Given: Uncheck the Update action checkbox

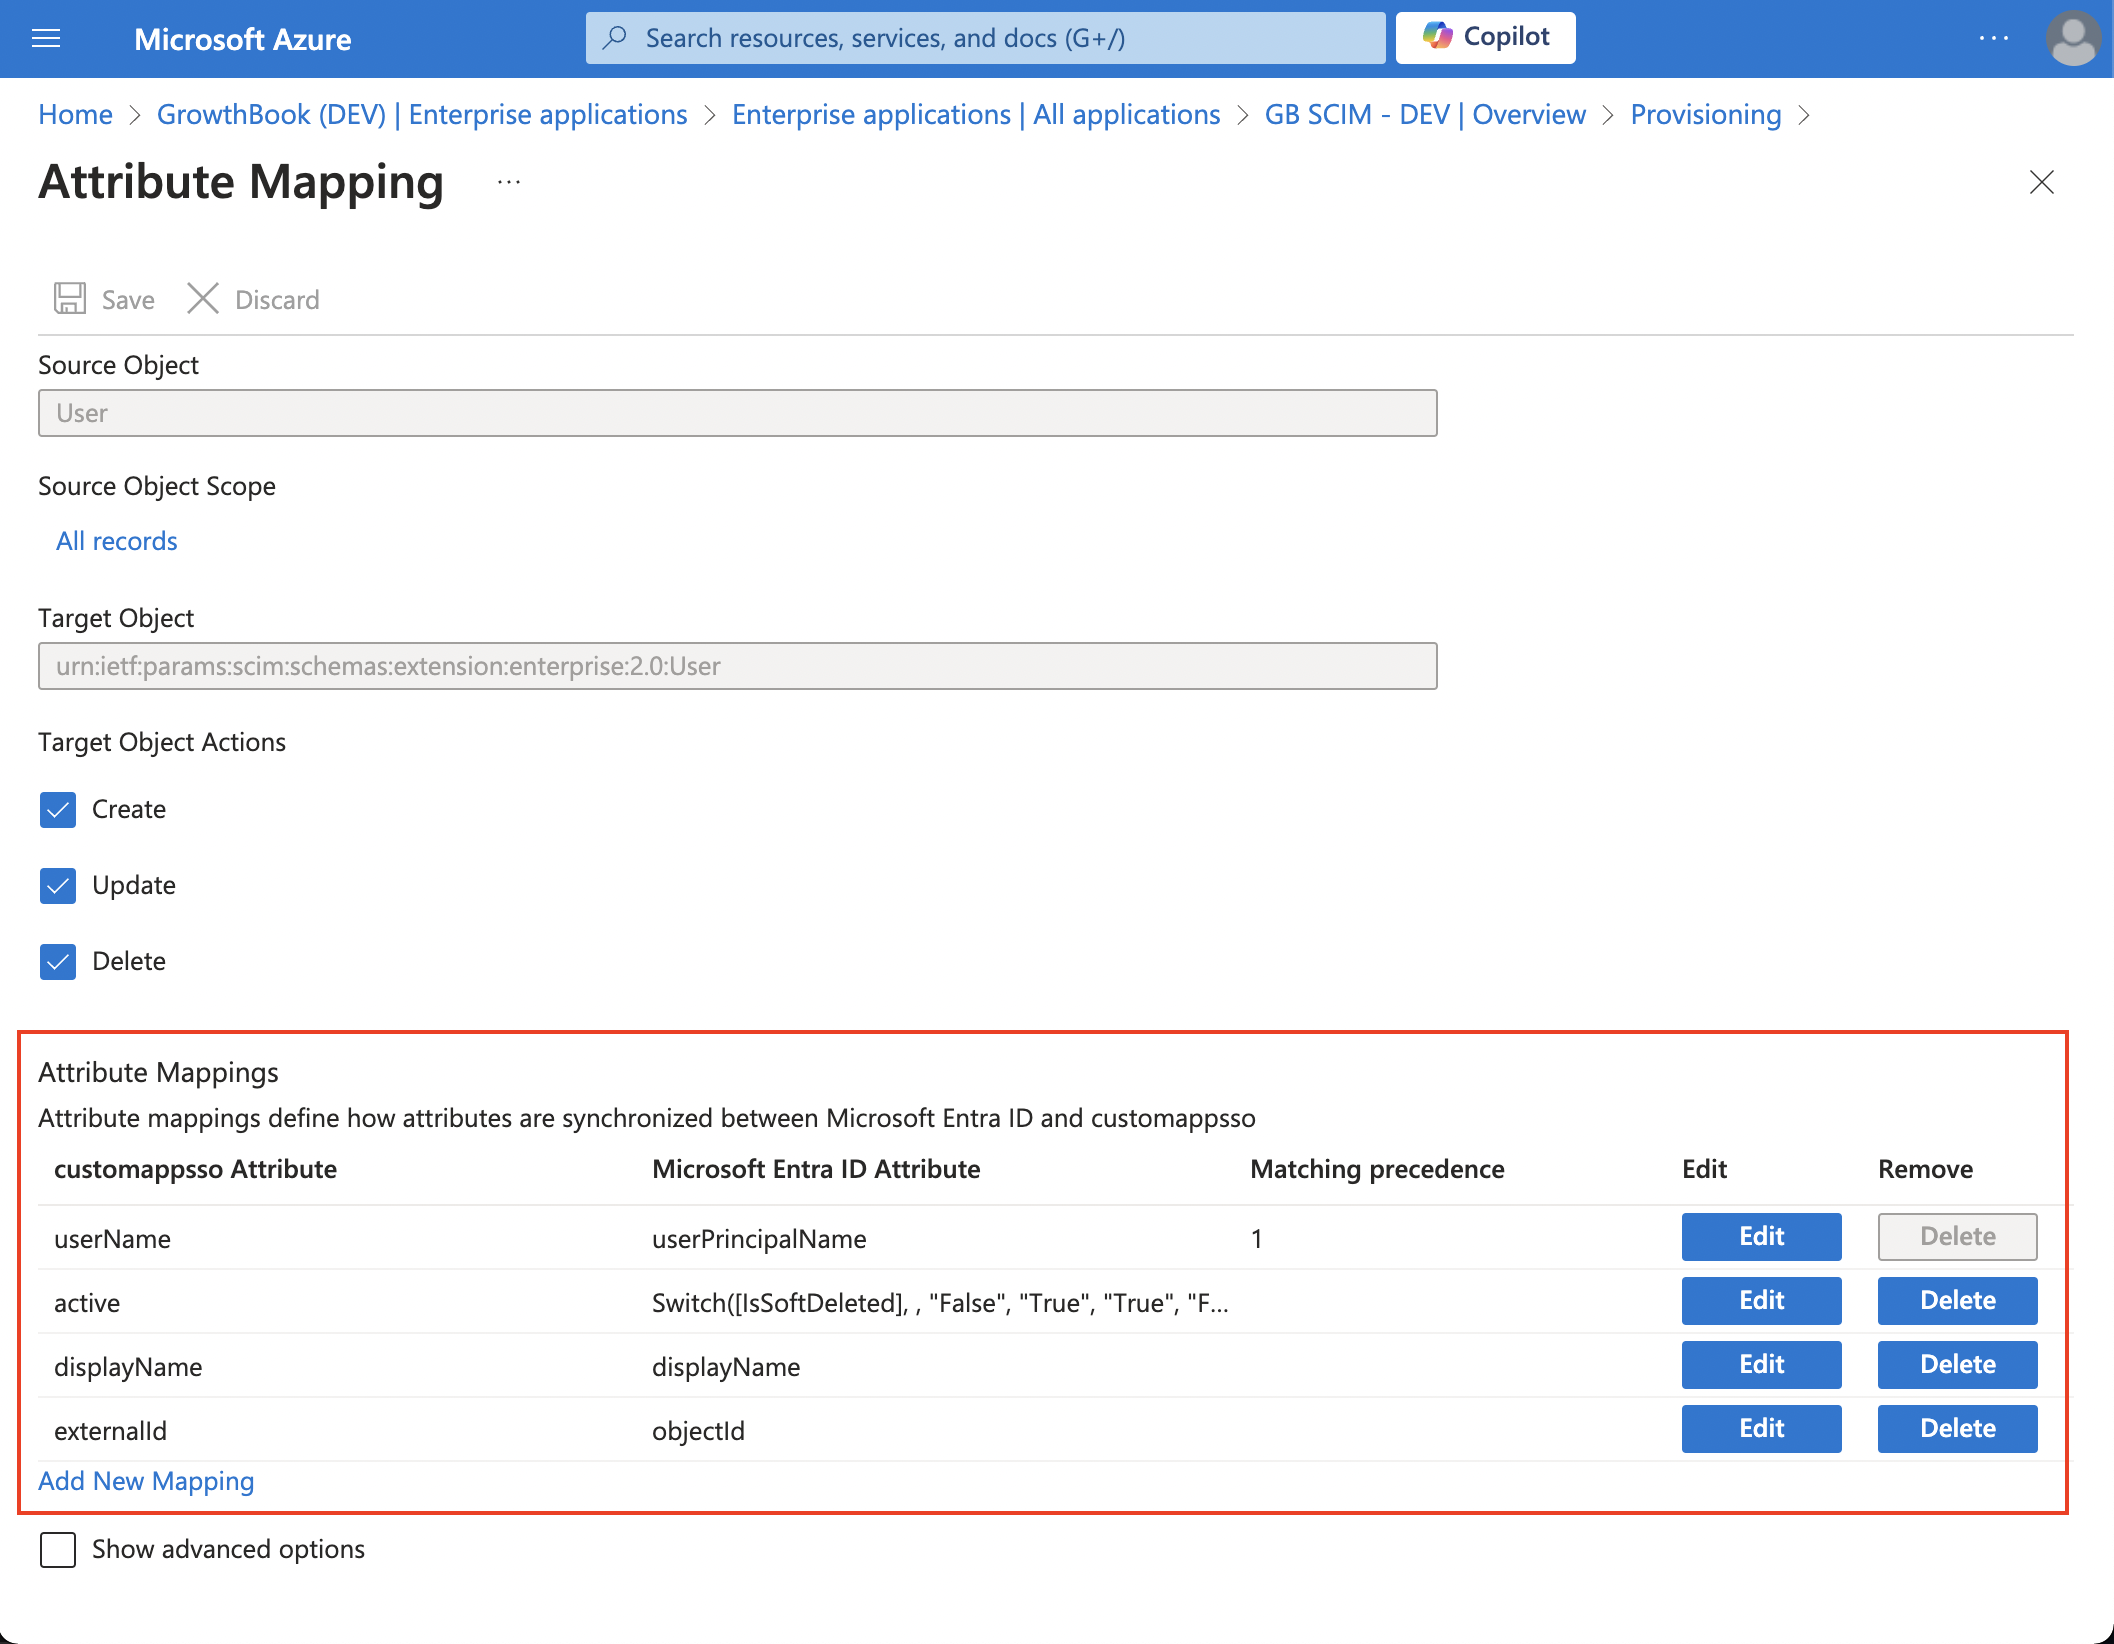Looking at the screenshot, I should click(58, 885).
